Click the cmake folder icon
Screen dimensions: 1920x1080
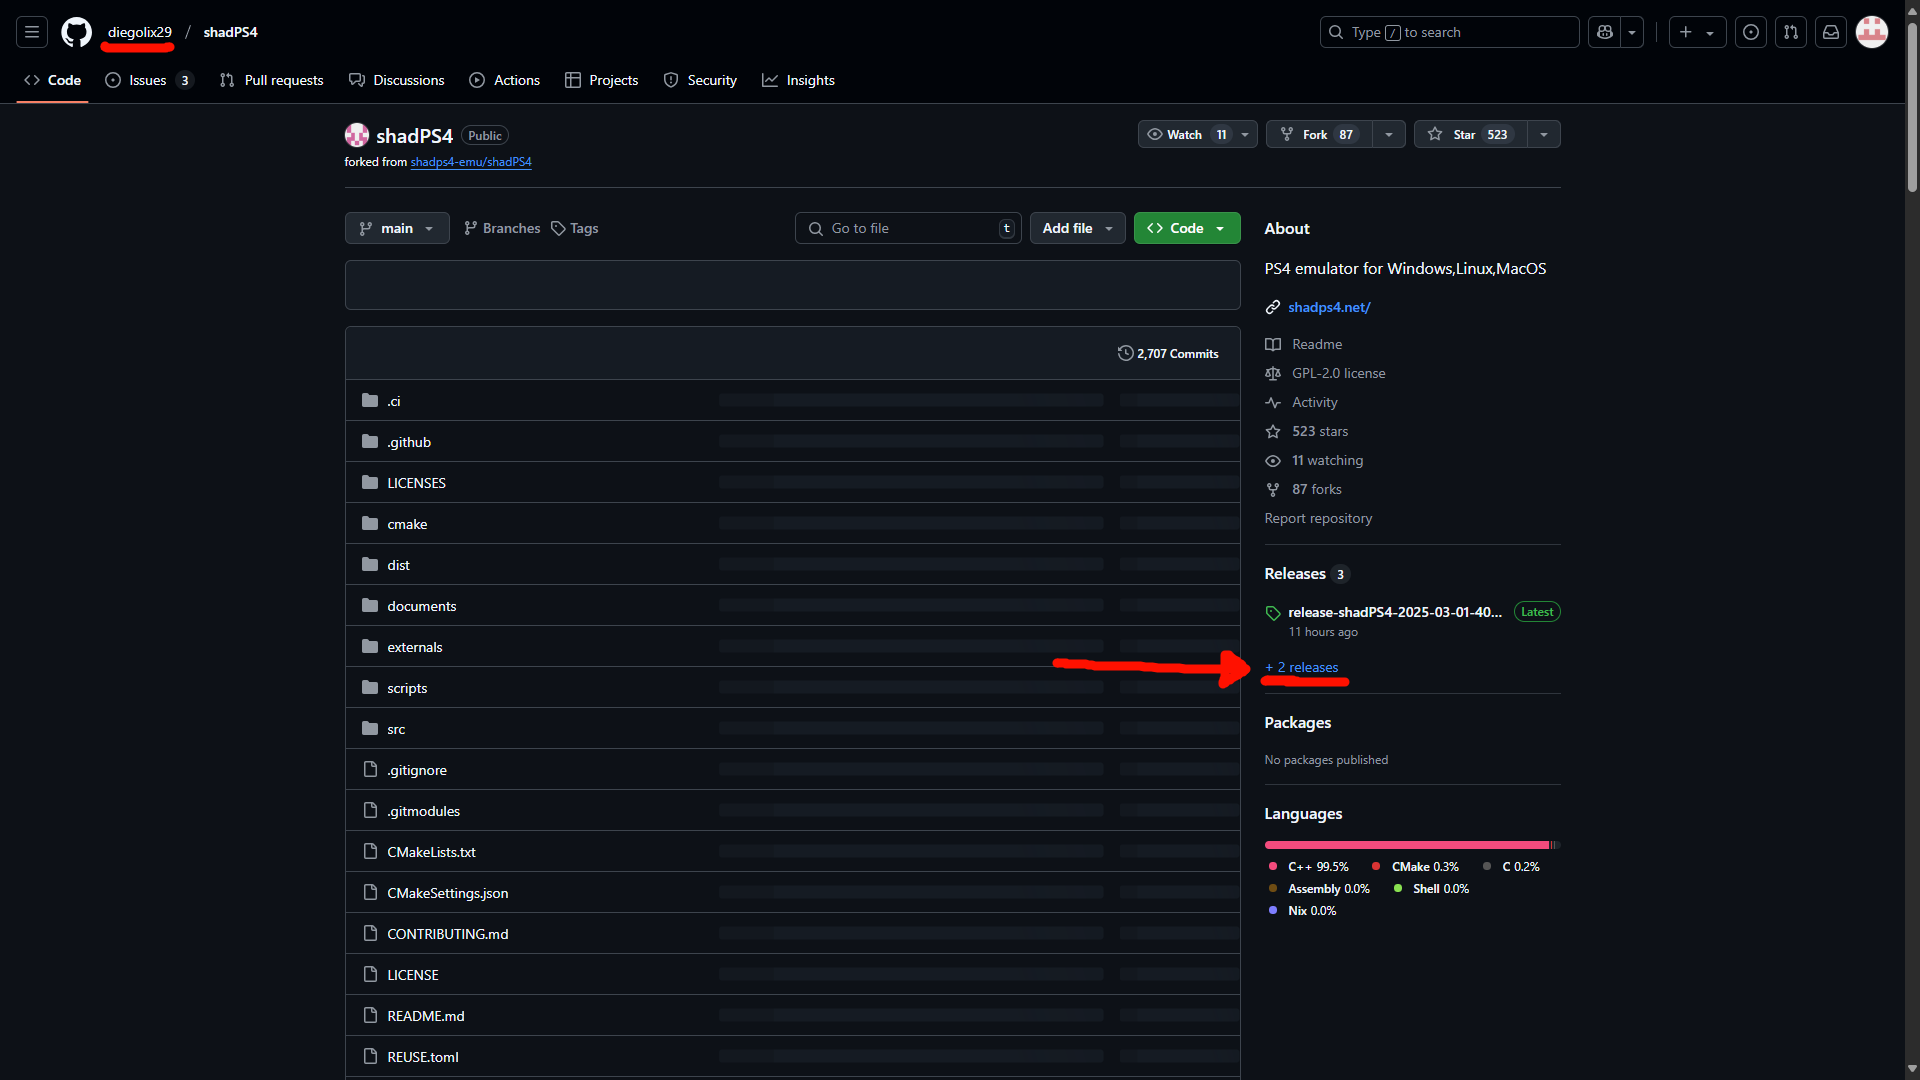[x=370, y=523]
